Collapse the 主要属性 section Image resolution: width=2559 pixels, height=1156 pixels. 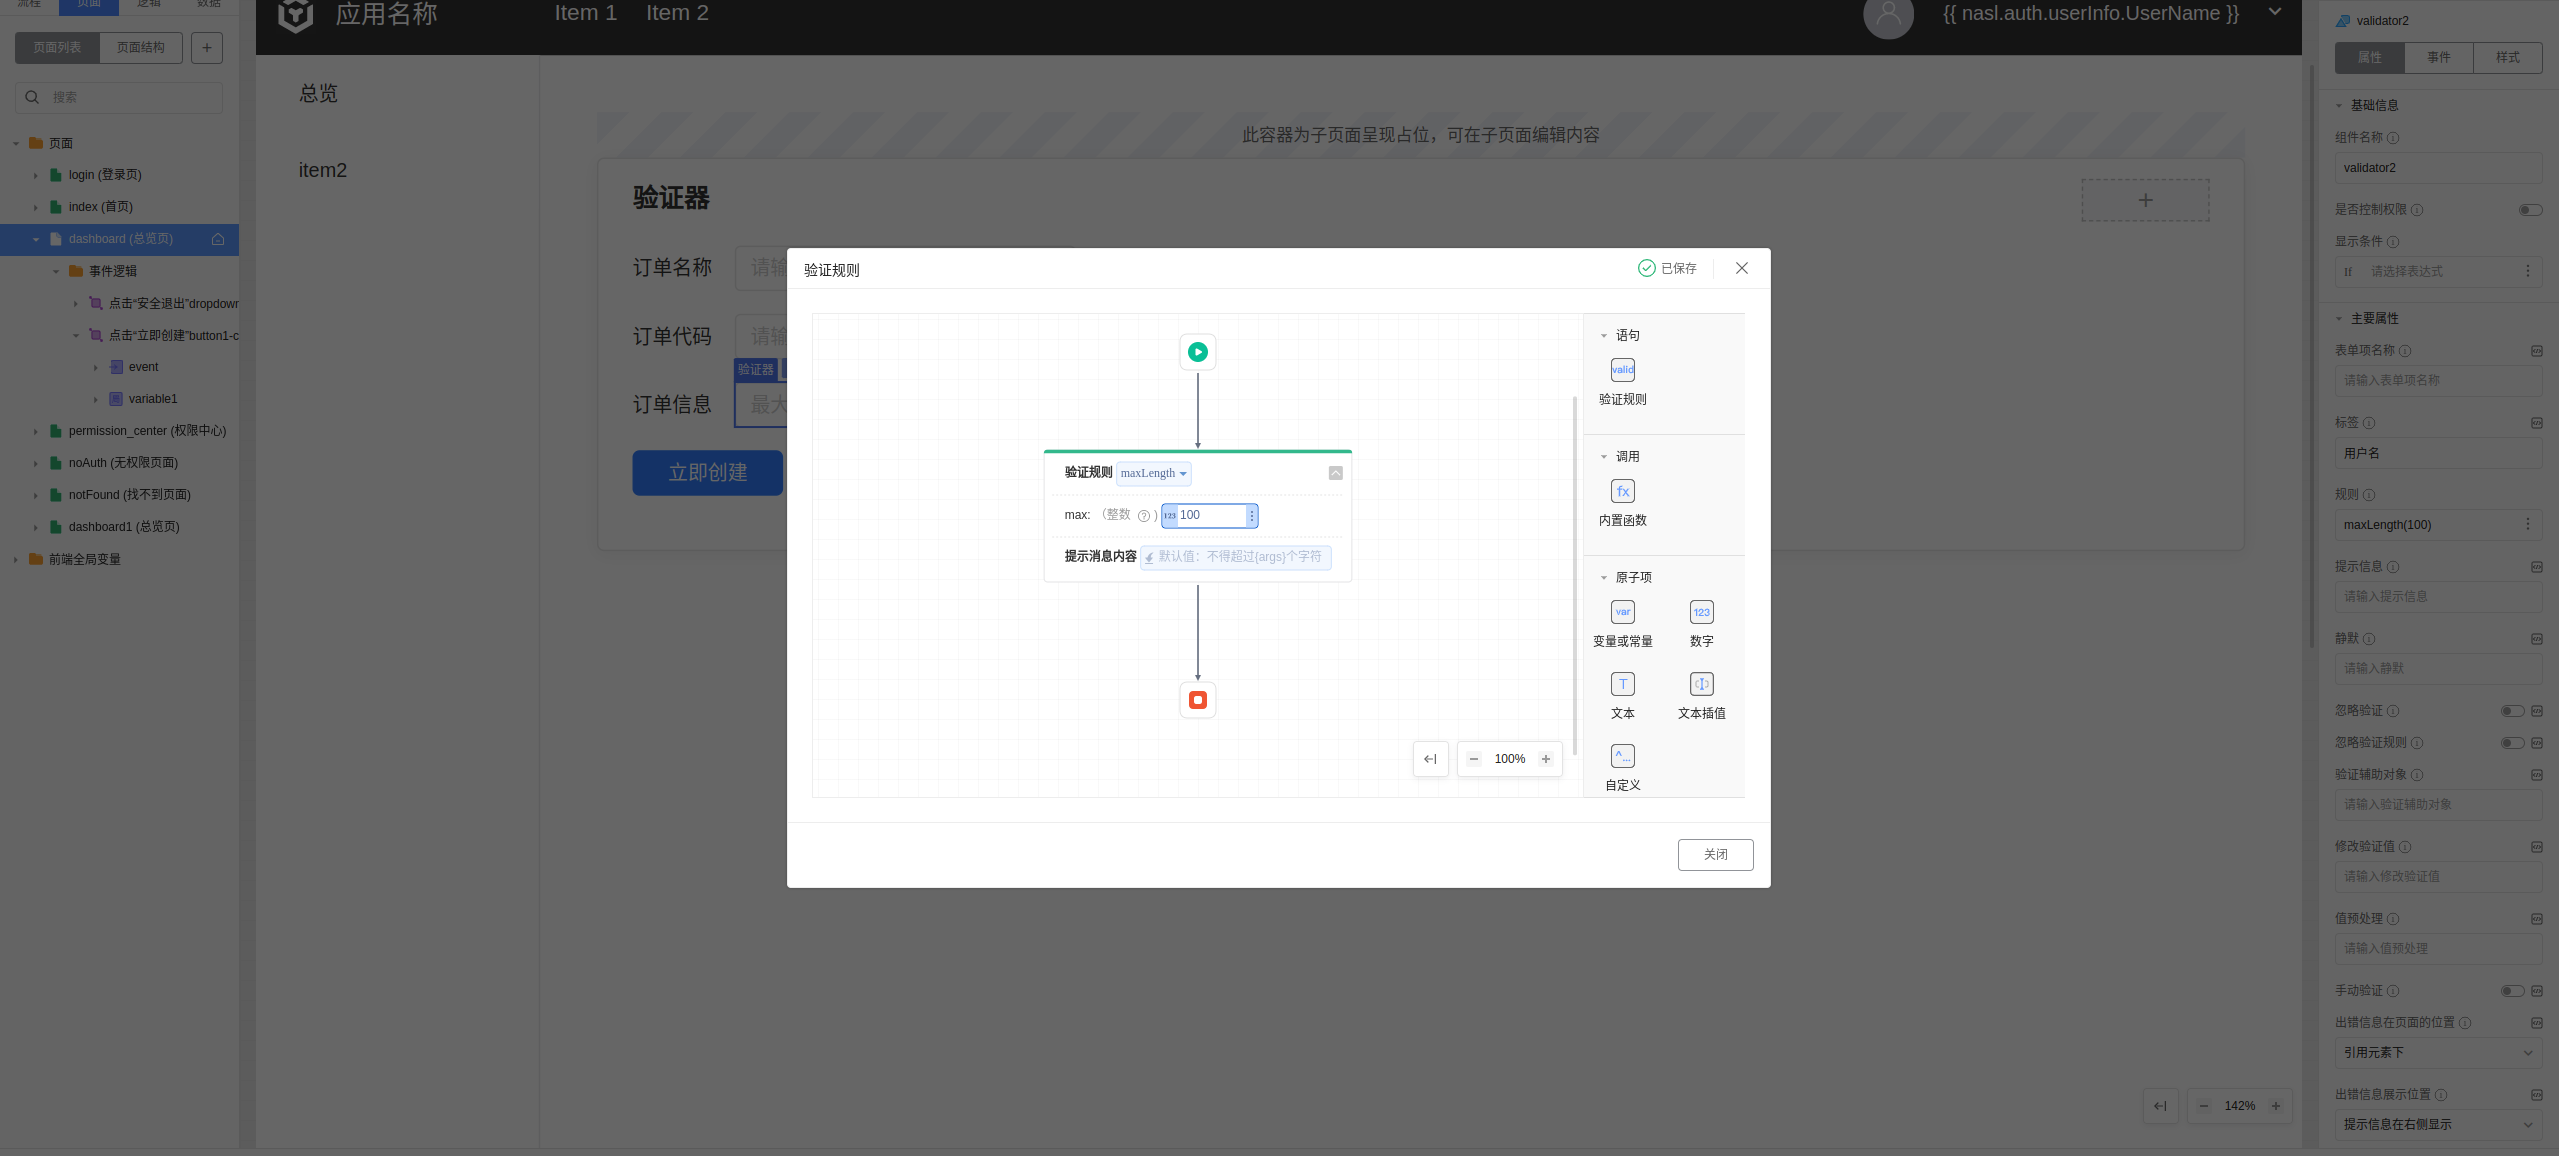(x=2338, y=319)
